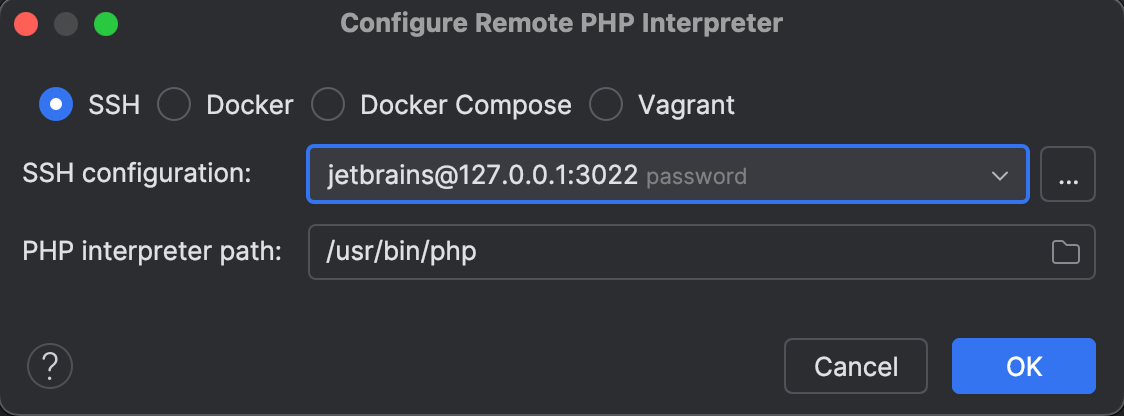The height and width of the screenshot is (416, 1124).
Task: Confirm the interpreter with OK
Action: click(1023, 366)
